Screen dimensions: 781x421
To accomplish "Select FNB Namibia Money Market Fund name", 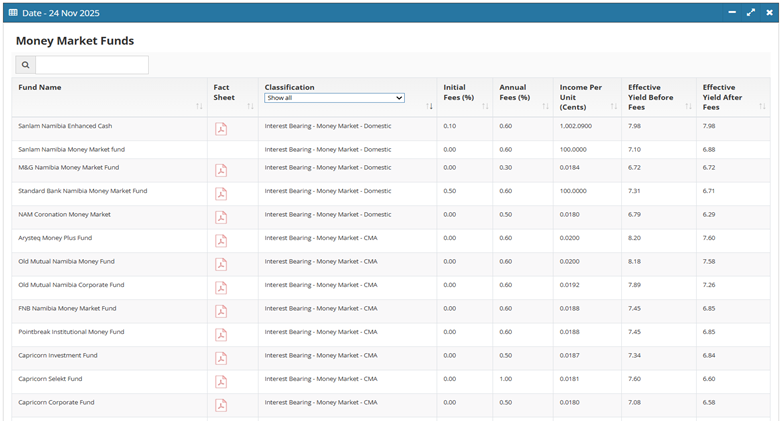I will pyautogui.click(x=67, y=308).
